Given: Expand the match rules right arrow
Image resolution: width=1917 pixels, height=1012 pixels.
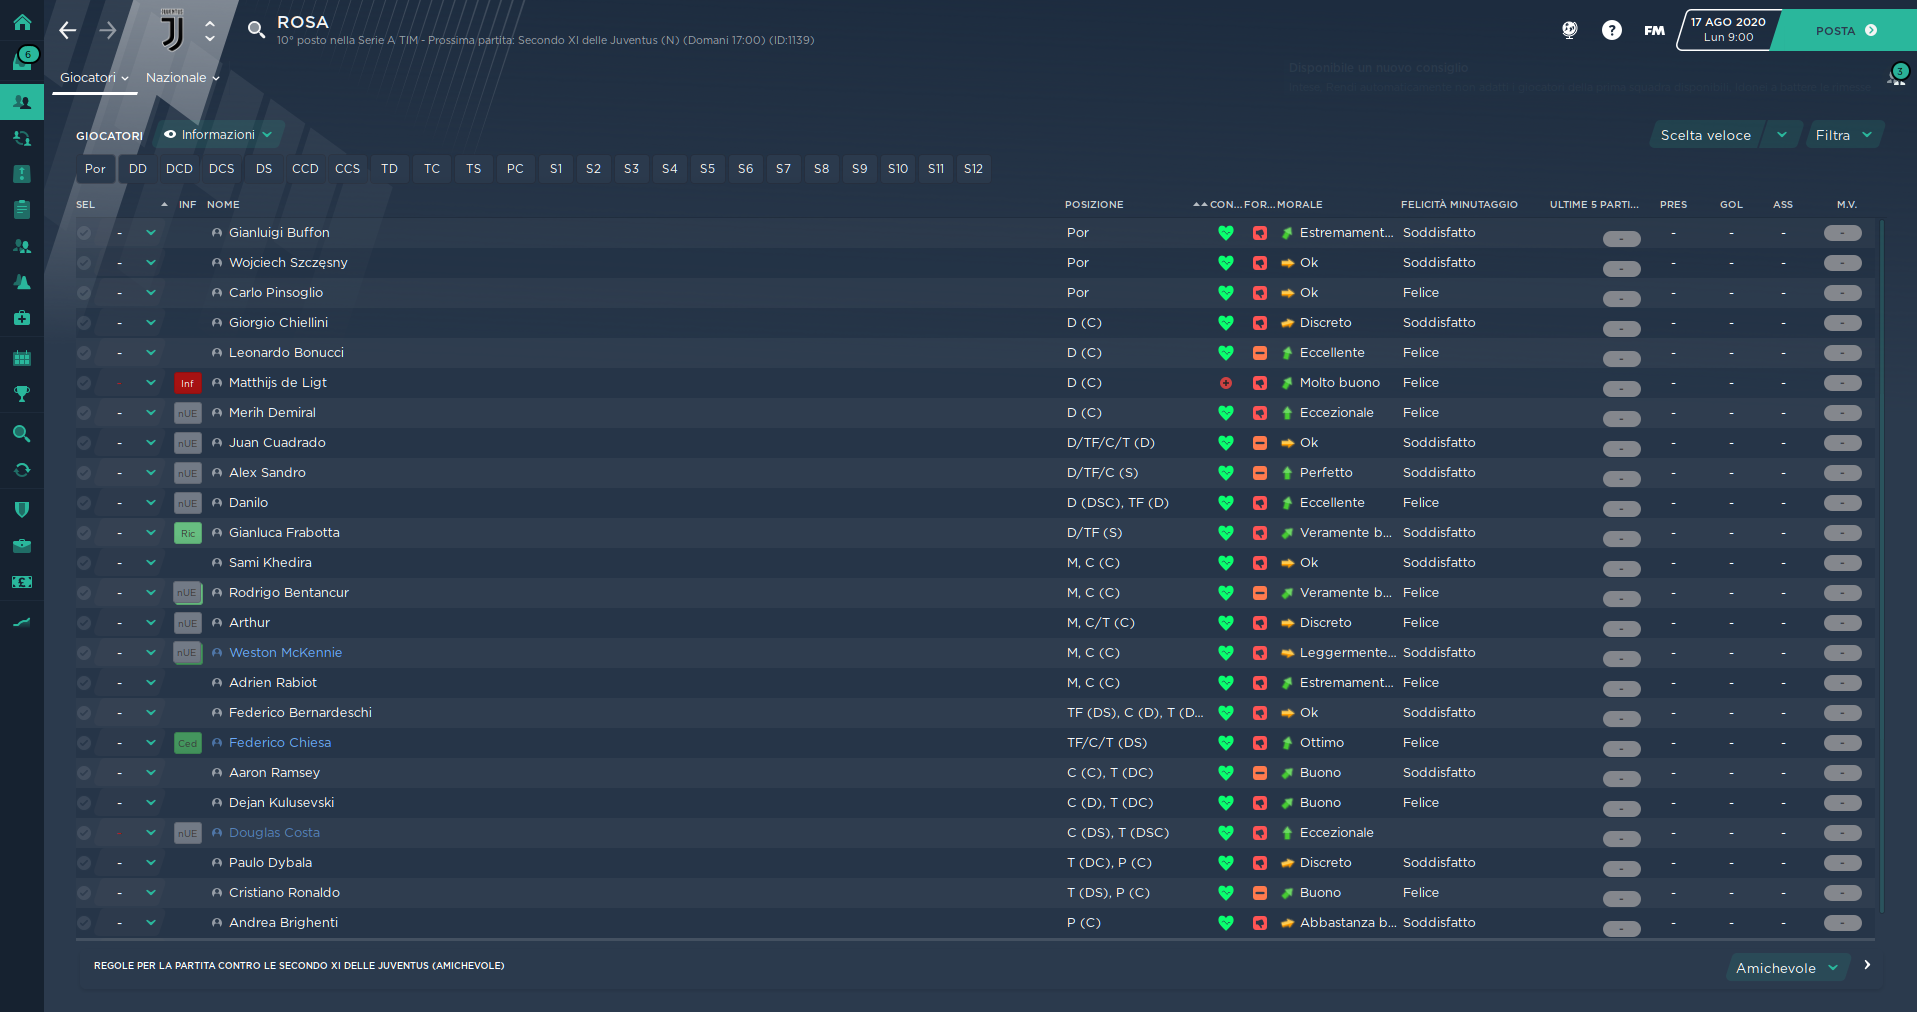Looking at the screenshot, I should click(1867, 965).
